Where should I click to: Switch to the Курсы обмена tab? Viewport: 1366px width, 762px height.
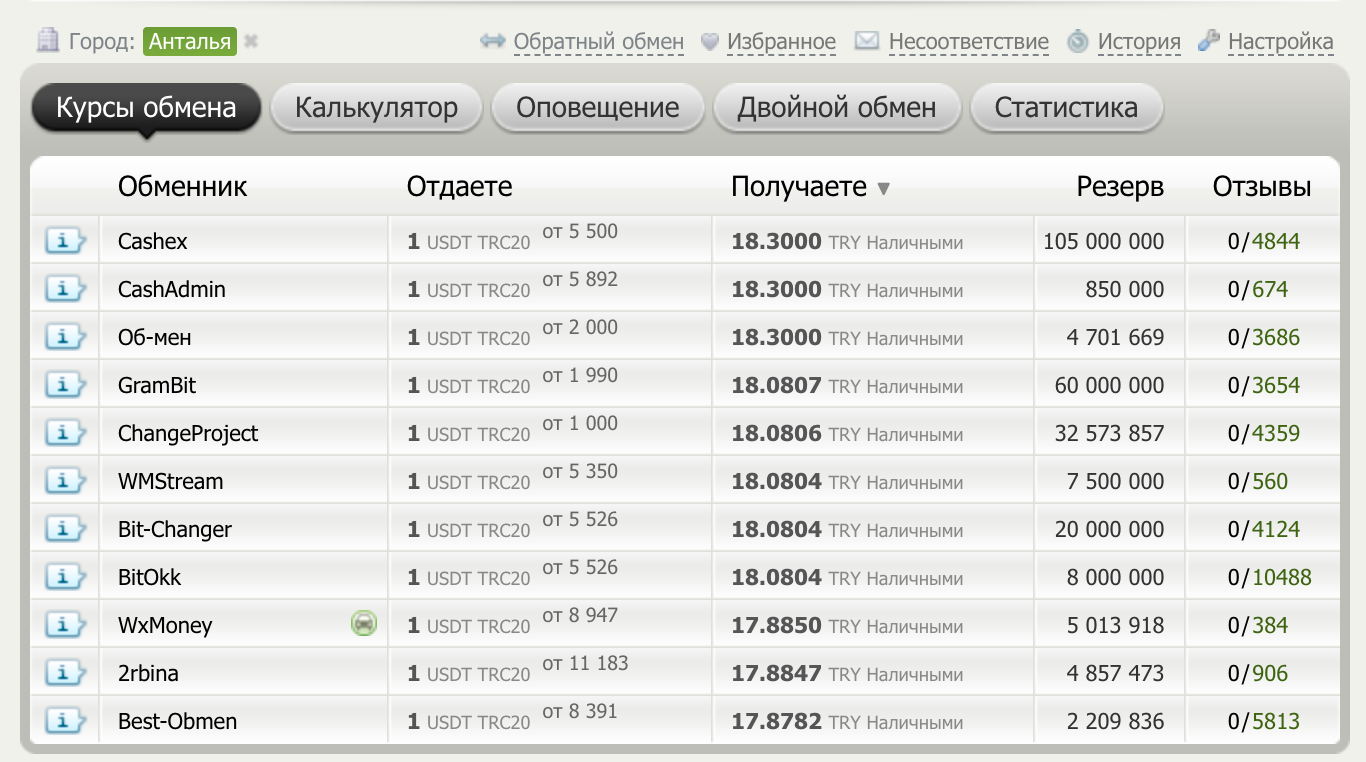click(146, 107)
